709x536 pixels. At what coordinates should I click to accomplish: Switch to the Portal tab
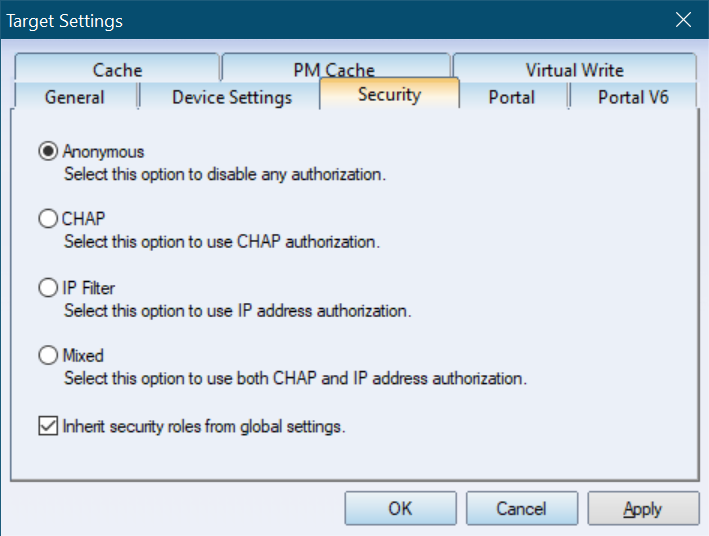[x=512, y=96]
